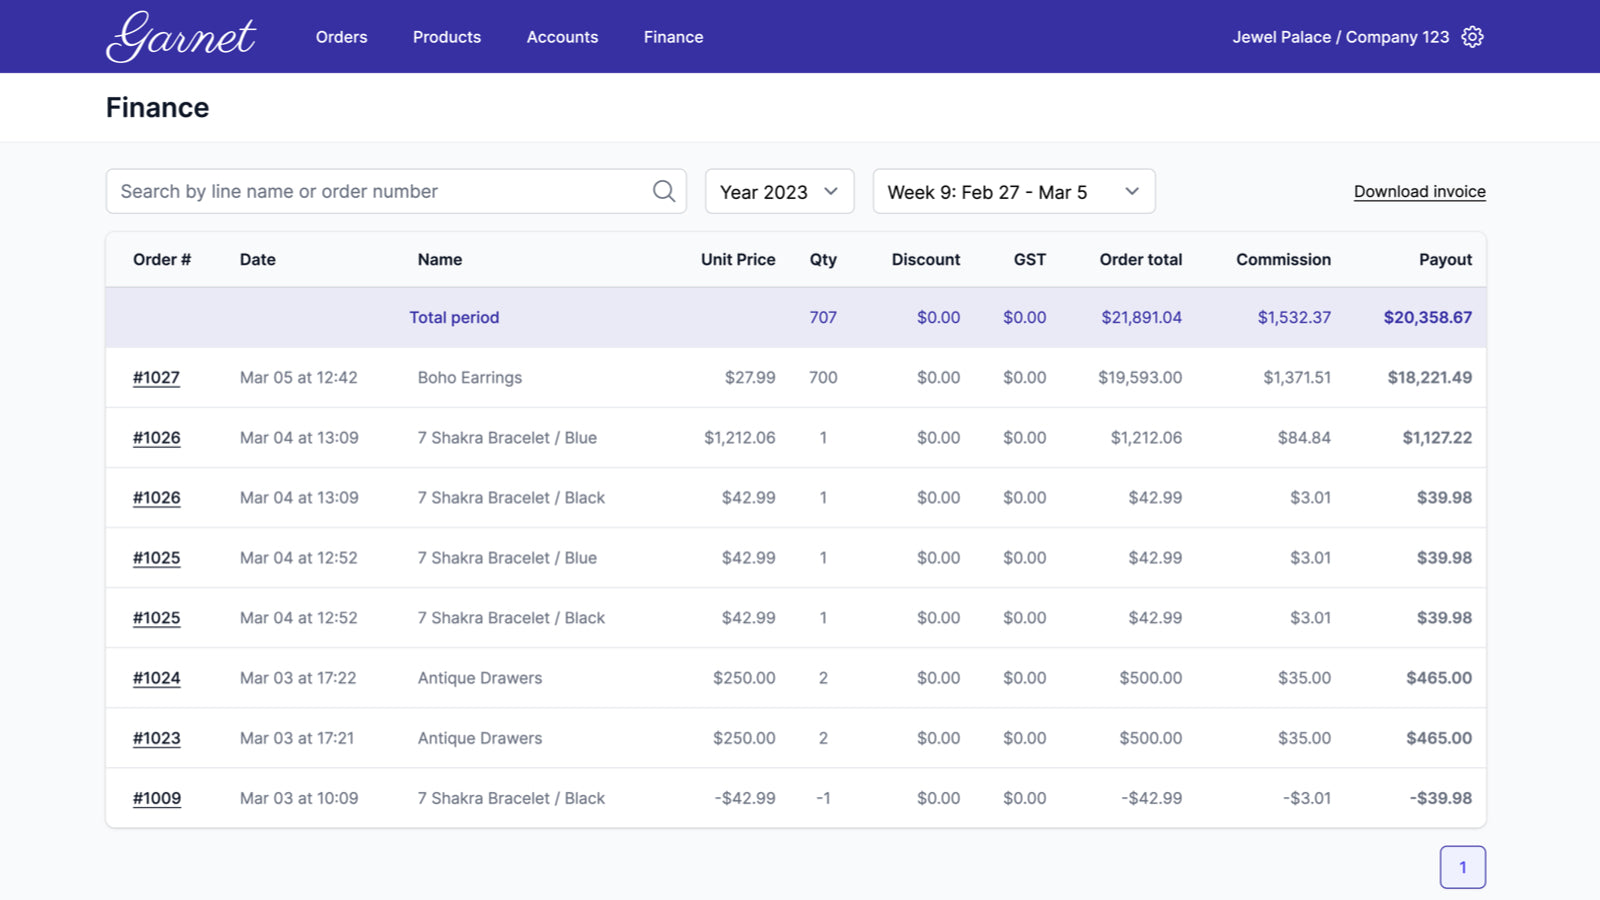Open order #1027 link
The width and height of the screenshot is (1600, 900).
(x=156, y=377)
